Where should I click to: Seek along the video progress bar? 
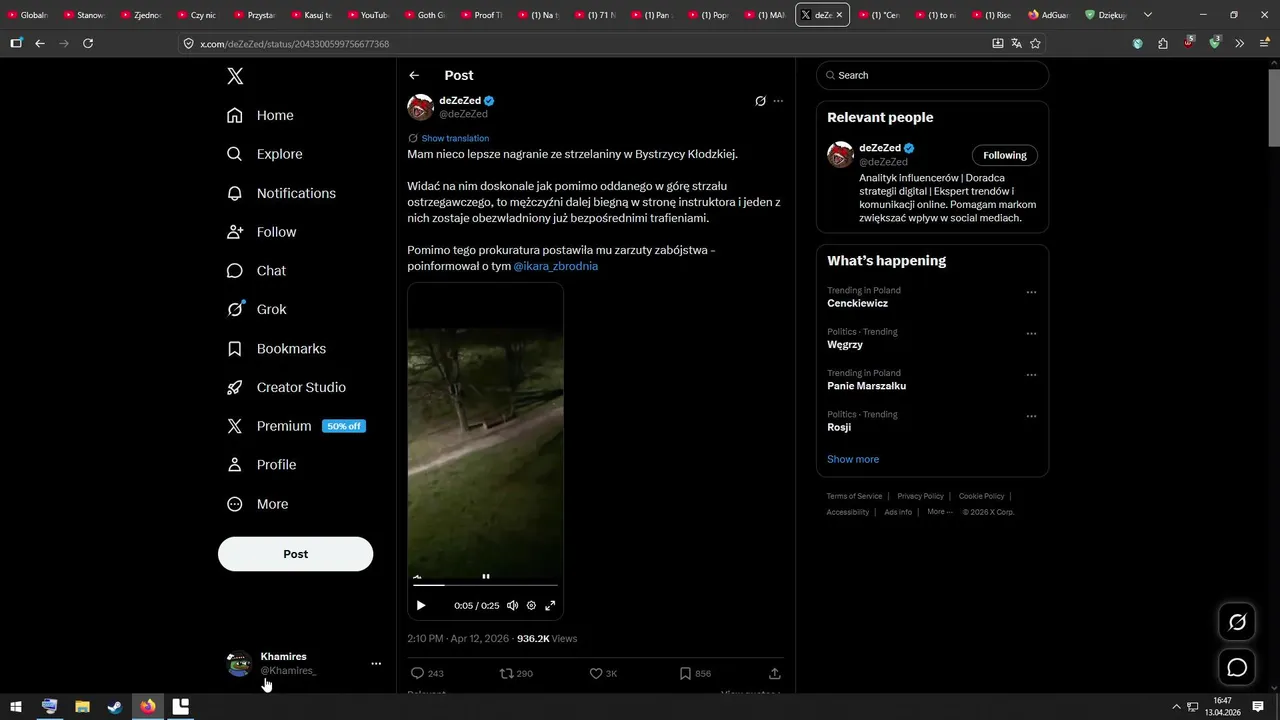click(x=485, y=585)
